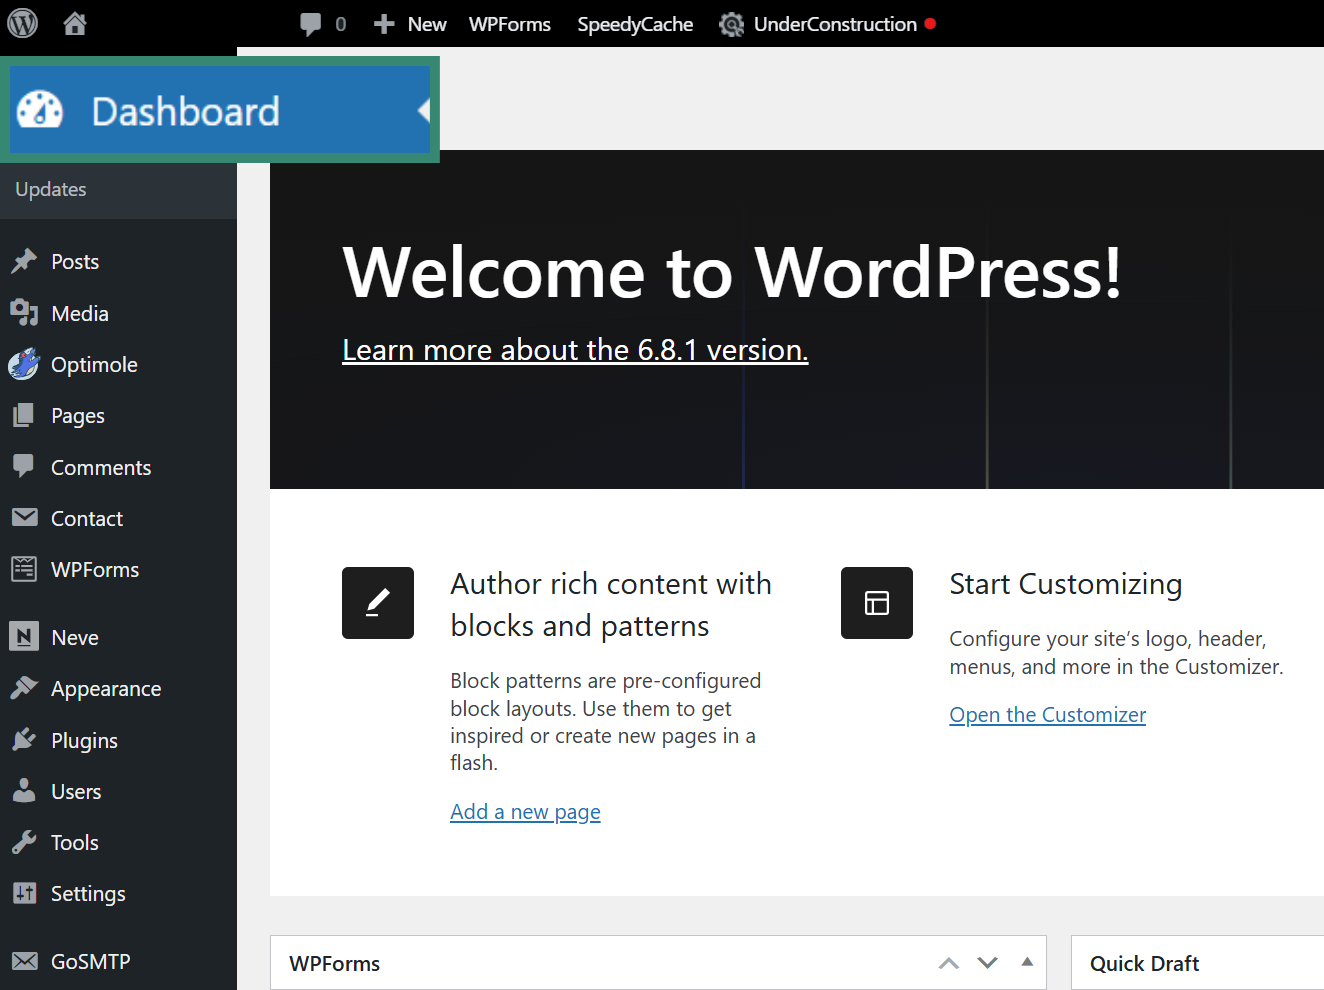Click the Quick Draft widget header
The height and width of the screenshot is (990, 1324).
coord(1143,962)
